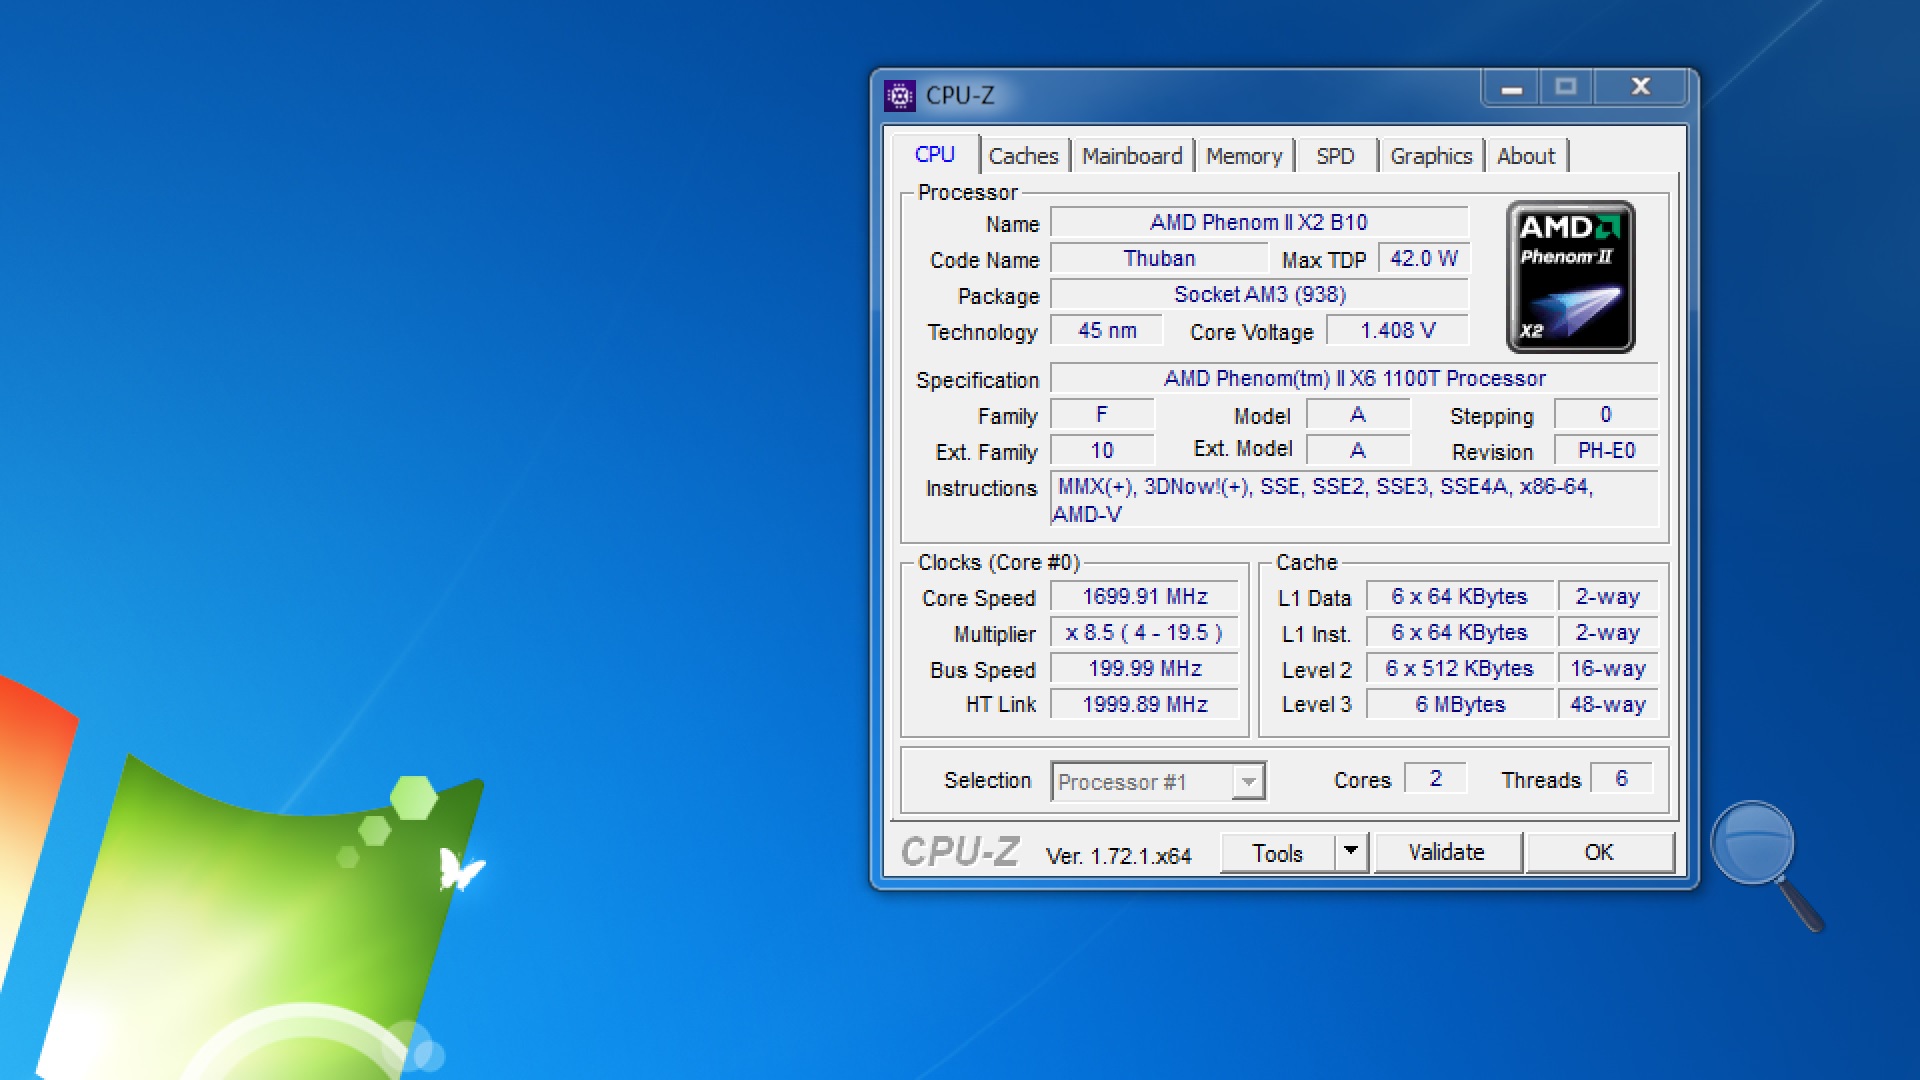Open the SPD tab
1920x1080 pixels.
(x=1334, y=156)
